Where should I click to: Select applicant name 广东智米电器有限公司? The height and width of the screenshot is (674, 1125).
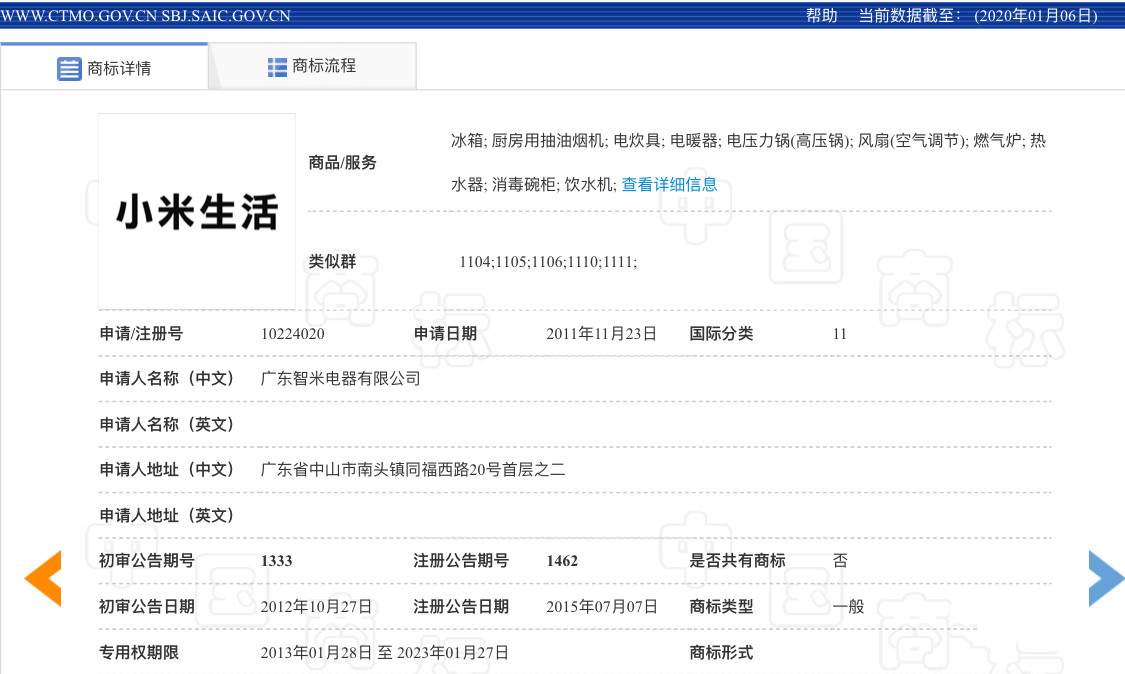pos(340,378)
